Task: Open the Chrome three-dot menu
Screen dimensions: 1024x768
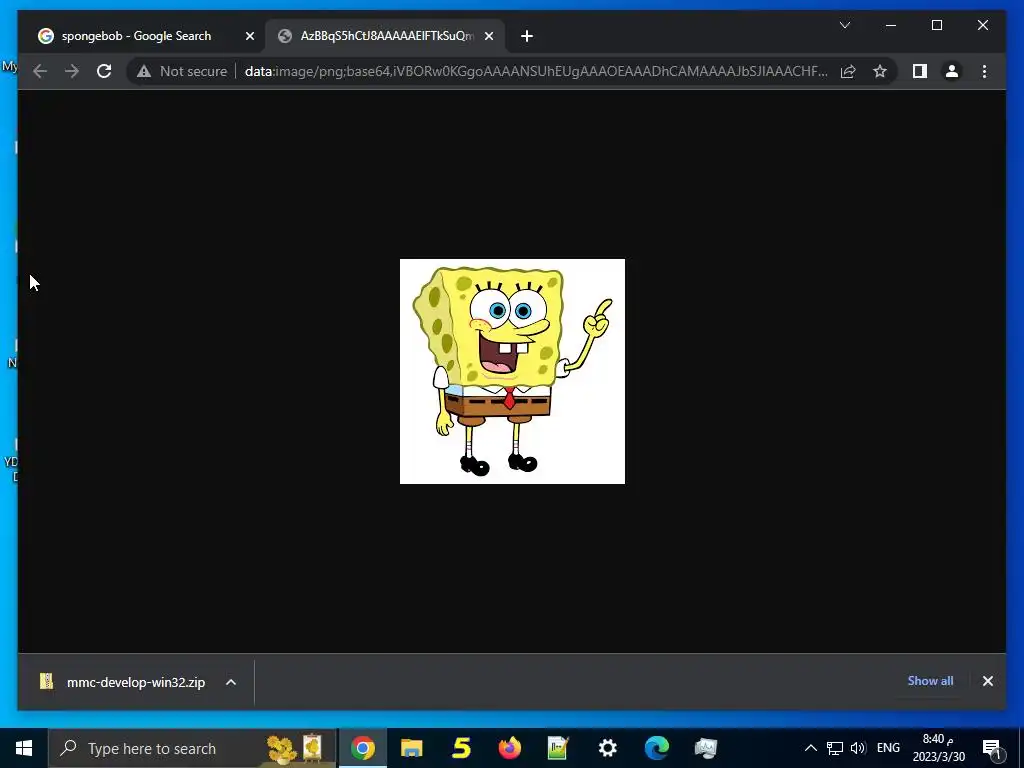Action: (x=984, y=71)
